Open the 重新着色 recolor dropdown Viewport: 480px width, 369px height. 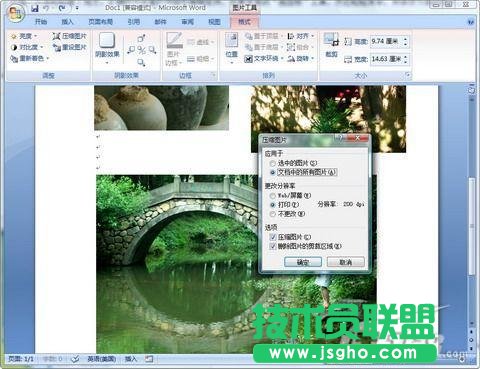pyautogui.click(x=29, y=58)
